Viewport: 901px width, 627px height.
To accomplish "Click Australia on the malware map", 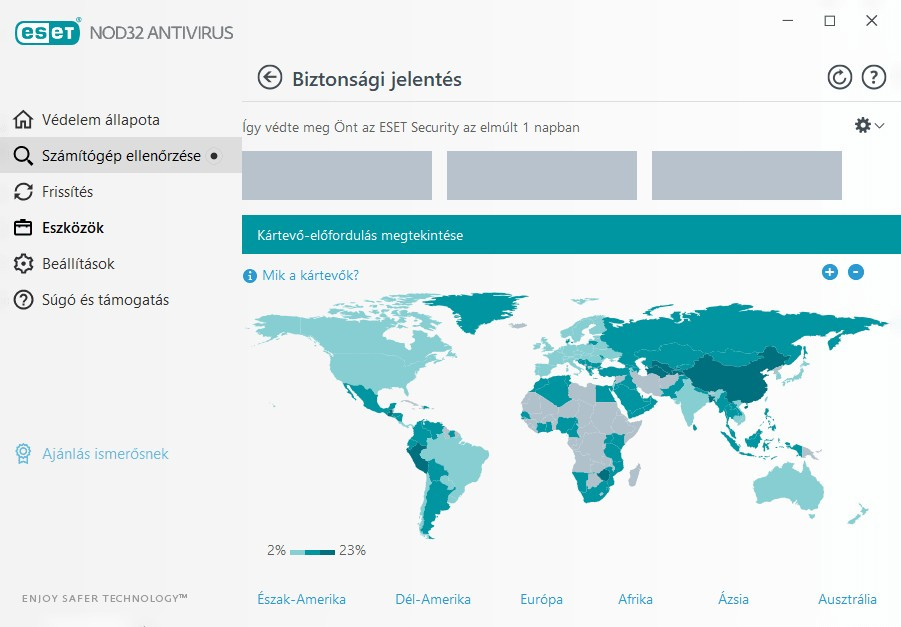I will [x=787, y=487].
